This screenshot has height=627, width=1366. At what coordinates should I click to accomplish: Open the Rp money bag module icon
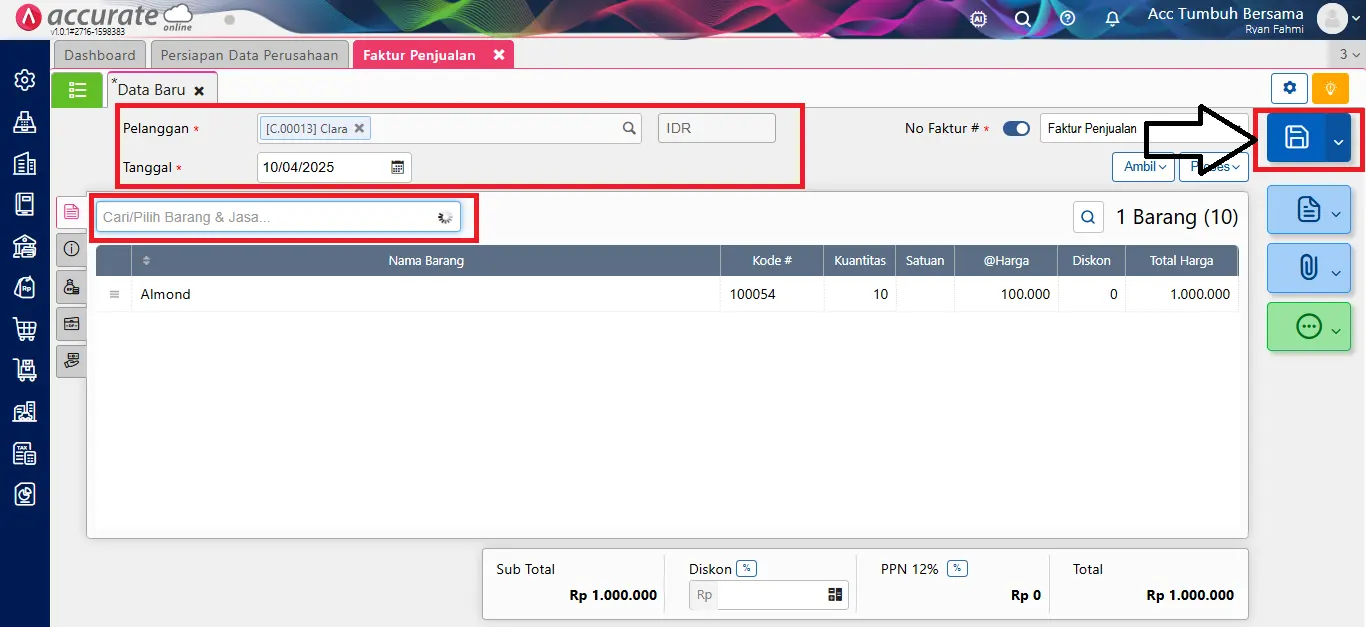[24, 287]
